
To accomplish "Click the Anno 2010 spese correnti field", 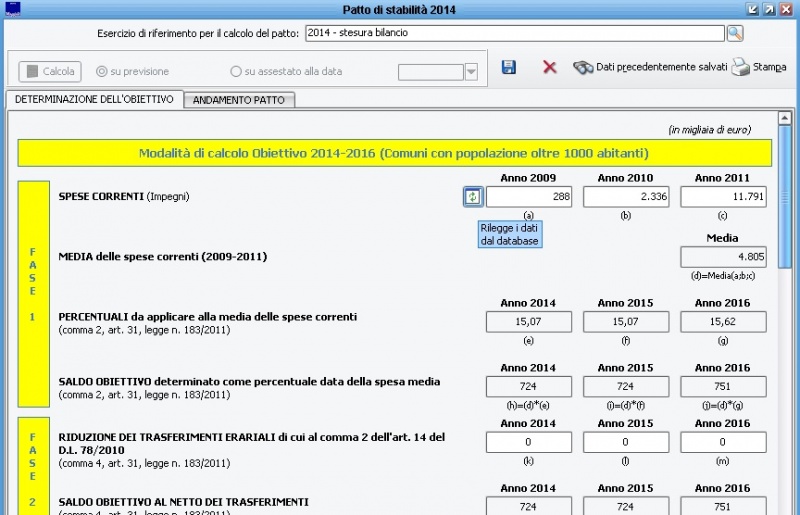I will pos(625,197).
